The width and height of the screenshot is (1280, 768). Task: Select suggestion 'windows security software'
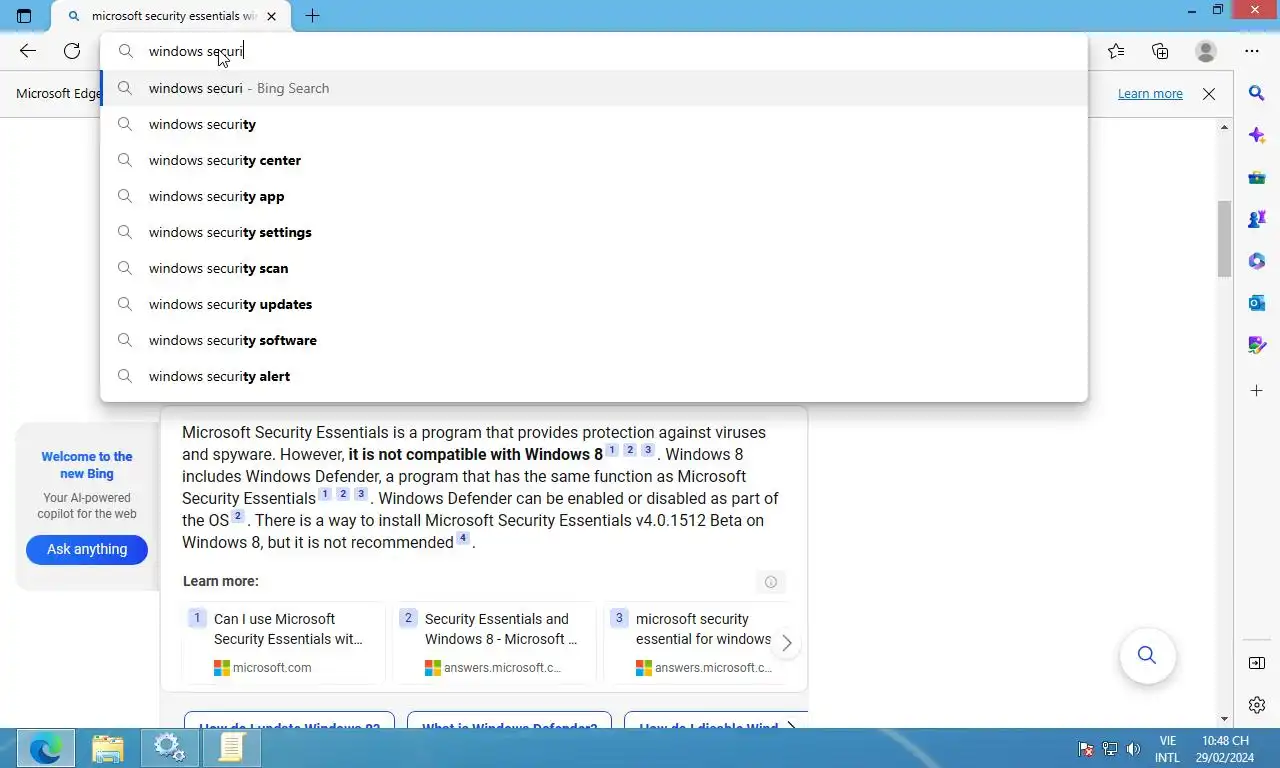[594, 340]
